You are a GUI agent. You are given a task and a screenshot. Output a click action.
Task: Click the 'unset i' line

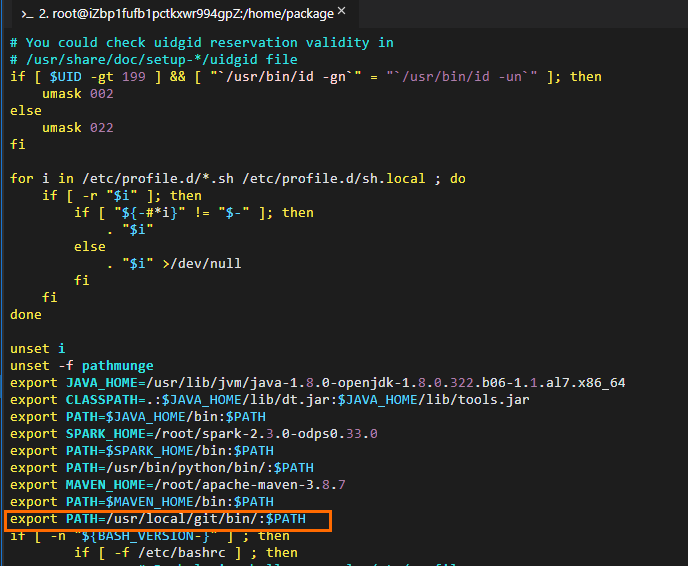38,349
